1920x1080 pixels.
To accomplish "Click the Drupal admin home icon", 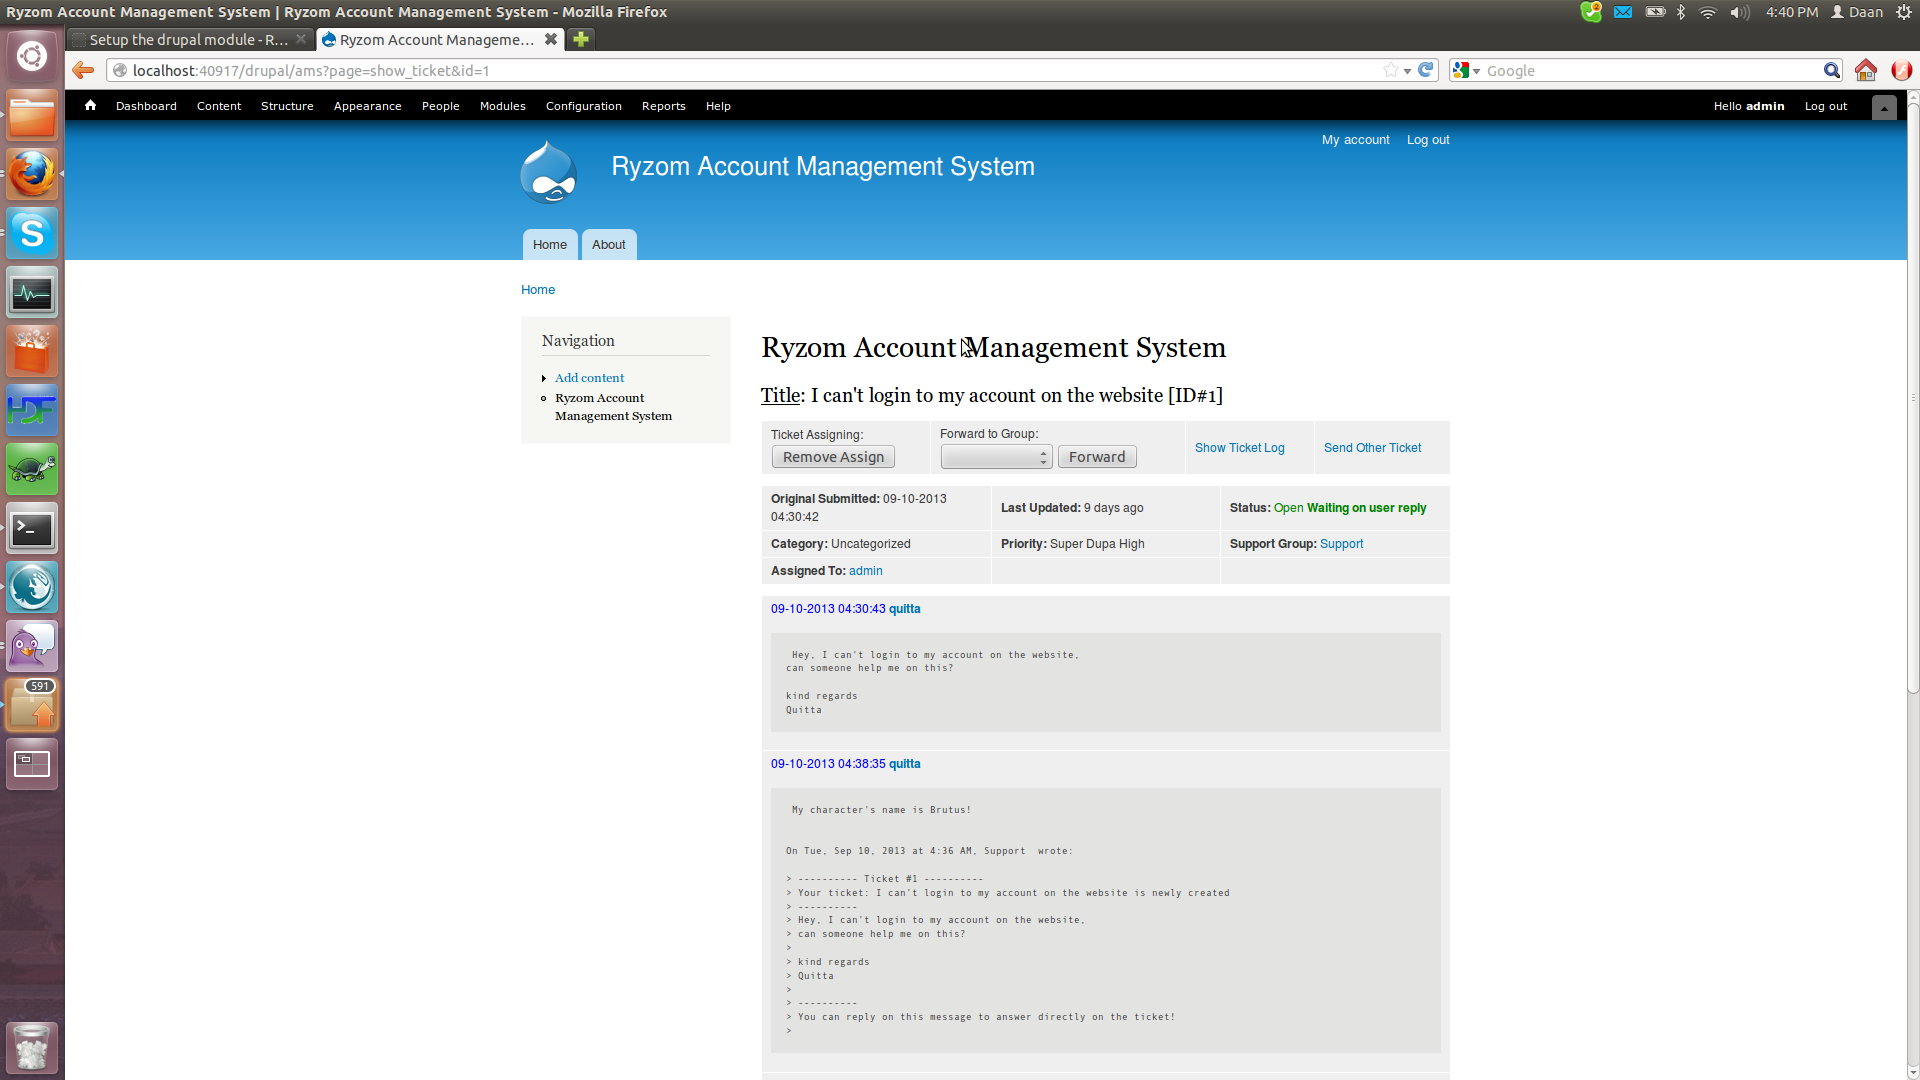I will pyautogui.click(x=90, y=105).
